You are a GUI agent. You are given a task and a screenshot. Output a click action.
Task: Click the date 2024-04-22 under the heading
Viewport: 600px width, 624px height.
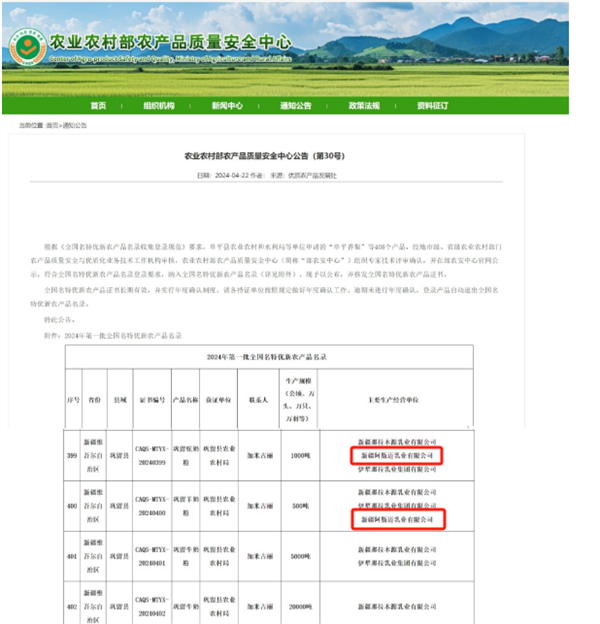click(x=232, y=176)
